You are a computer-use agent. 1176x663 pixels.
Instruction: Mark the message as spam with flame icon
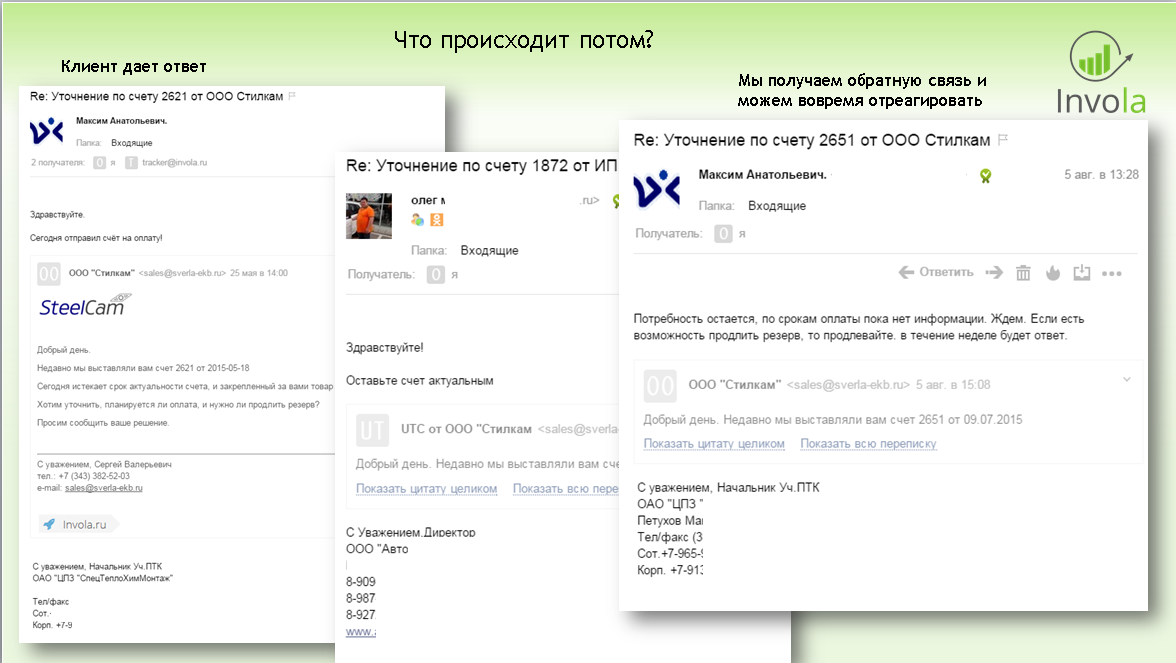point(1053,271)
